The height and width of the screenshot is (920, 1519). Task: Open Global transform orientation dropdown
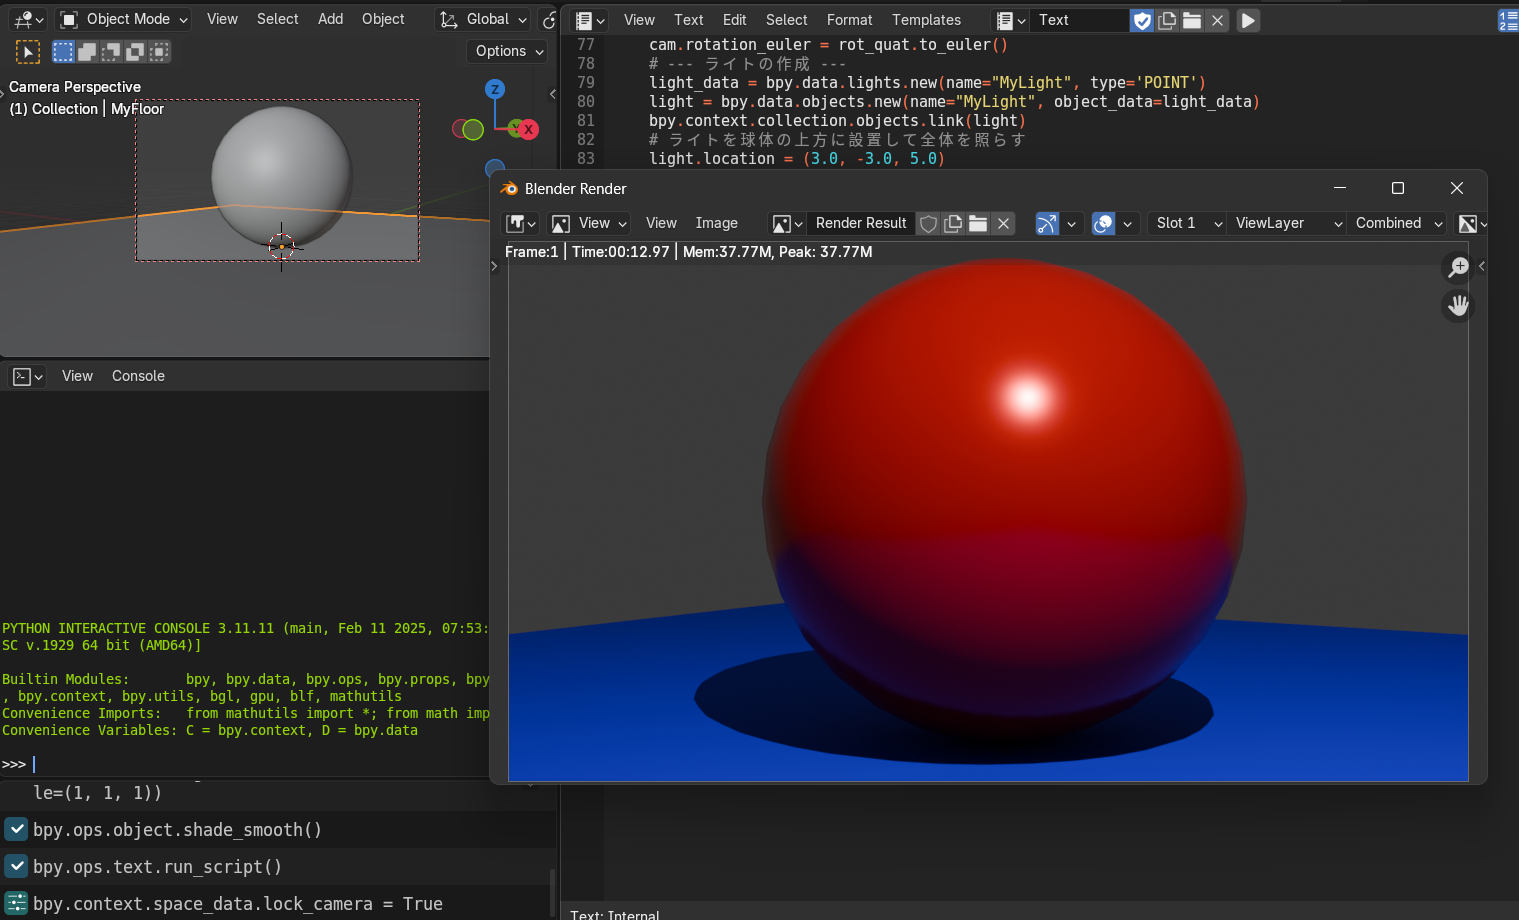click(x=484, y=19)
